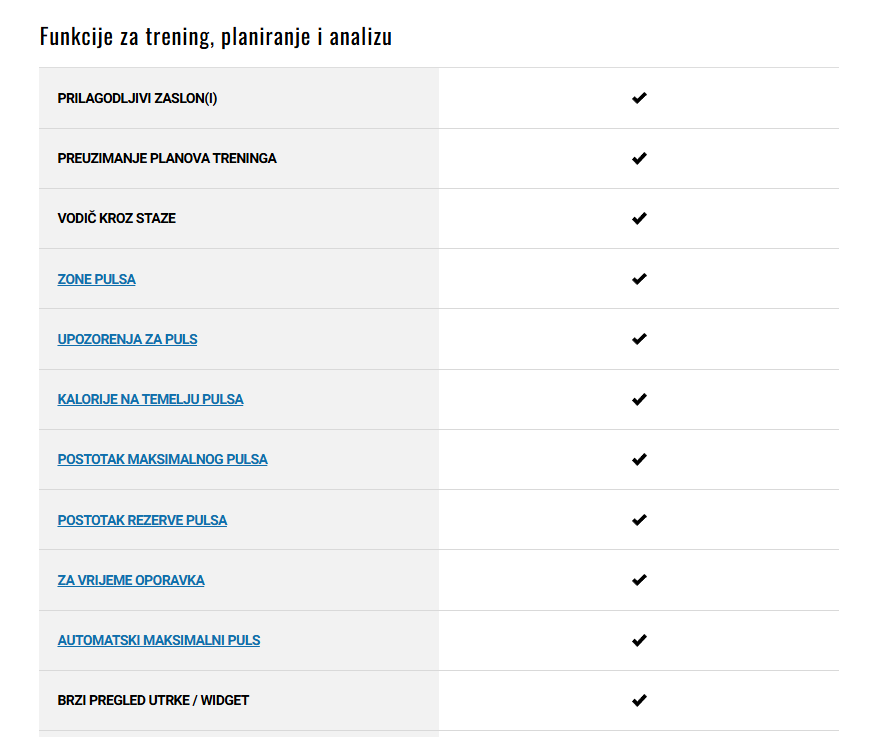Image resolution: width=872 pixels, height=737 pixels.
Task: Click the checkmark for BRZI PREGLED UTRKE / WIDGET
Action: coord(639,700)
